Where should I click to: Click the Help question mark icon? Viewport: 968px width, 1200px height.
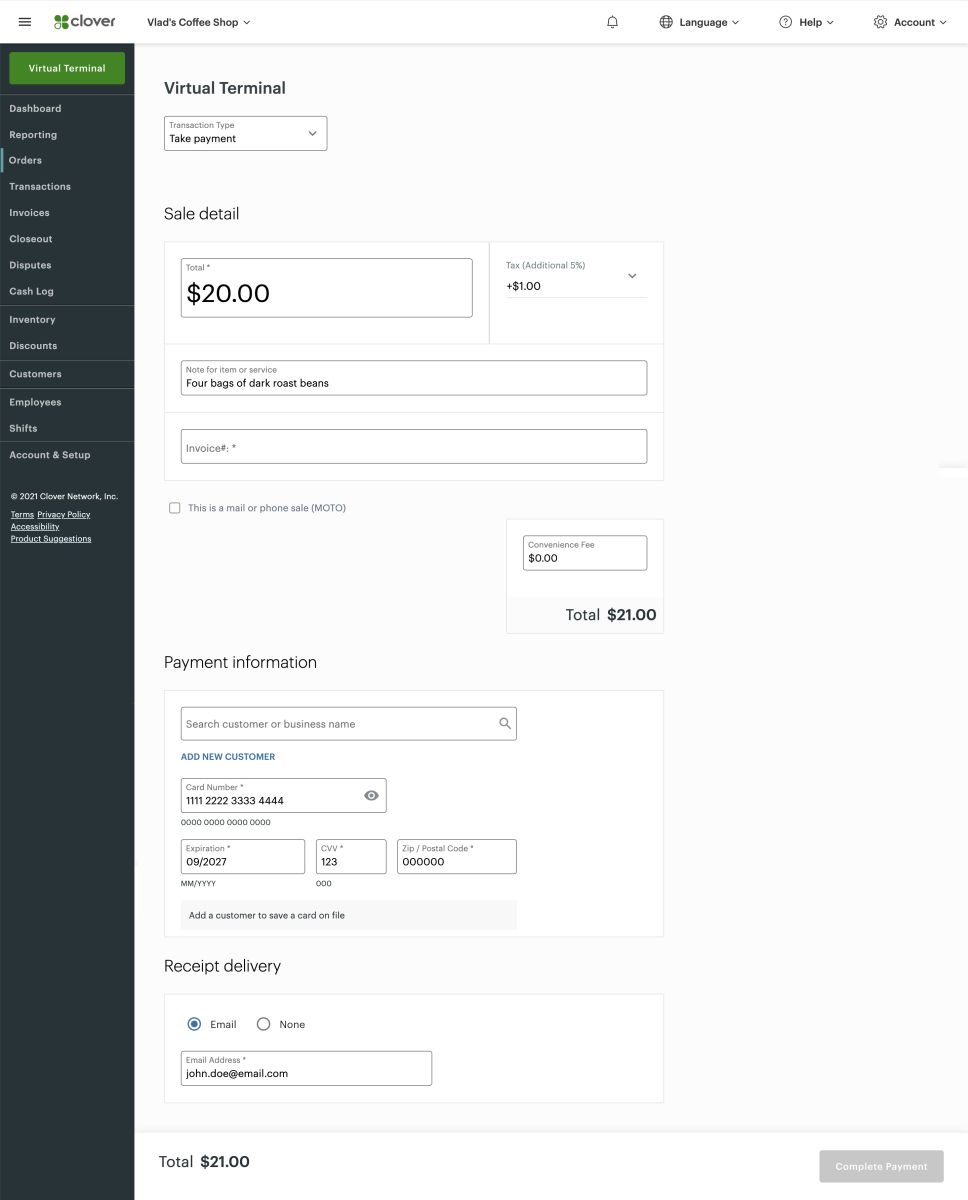pyautogui.click(x=786, y=22)
